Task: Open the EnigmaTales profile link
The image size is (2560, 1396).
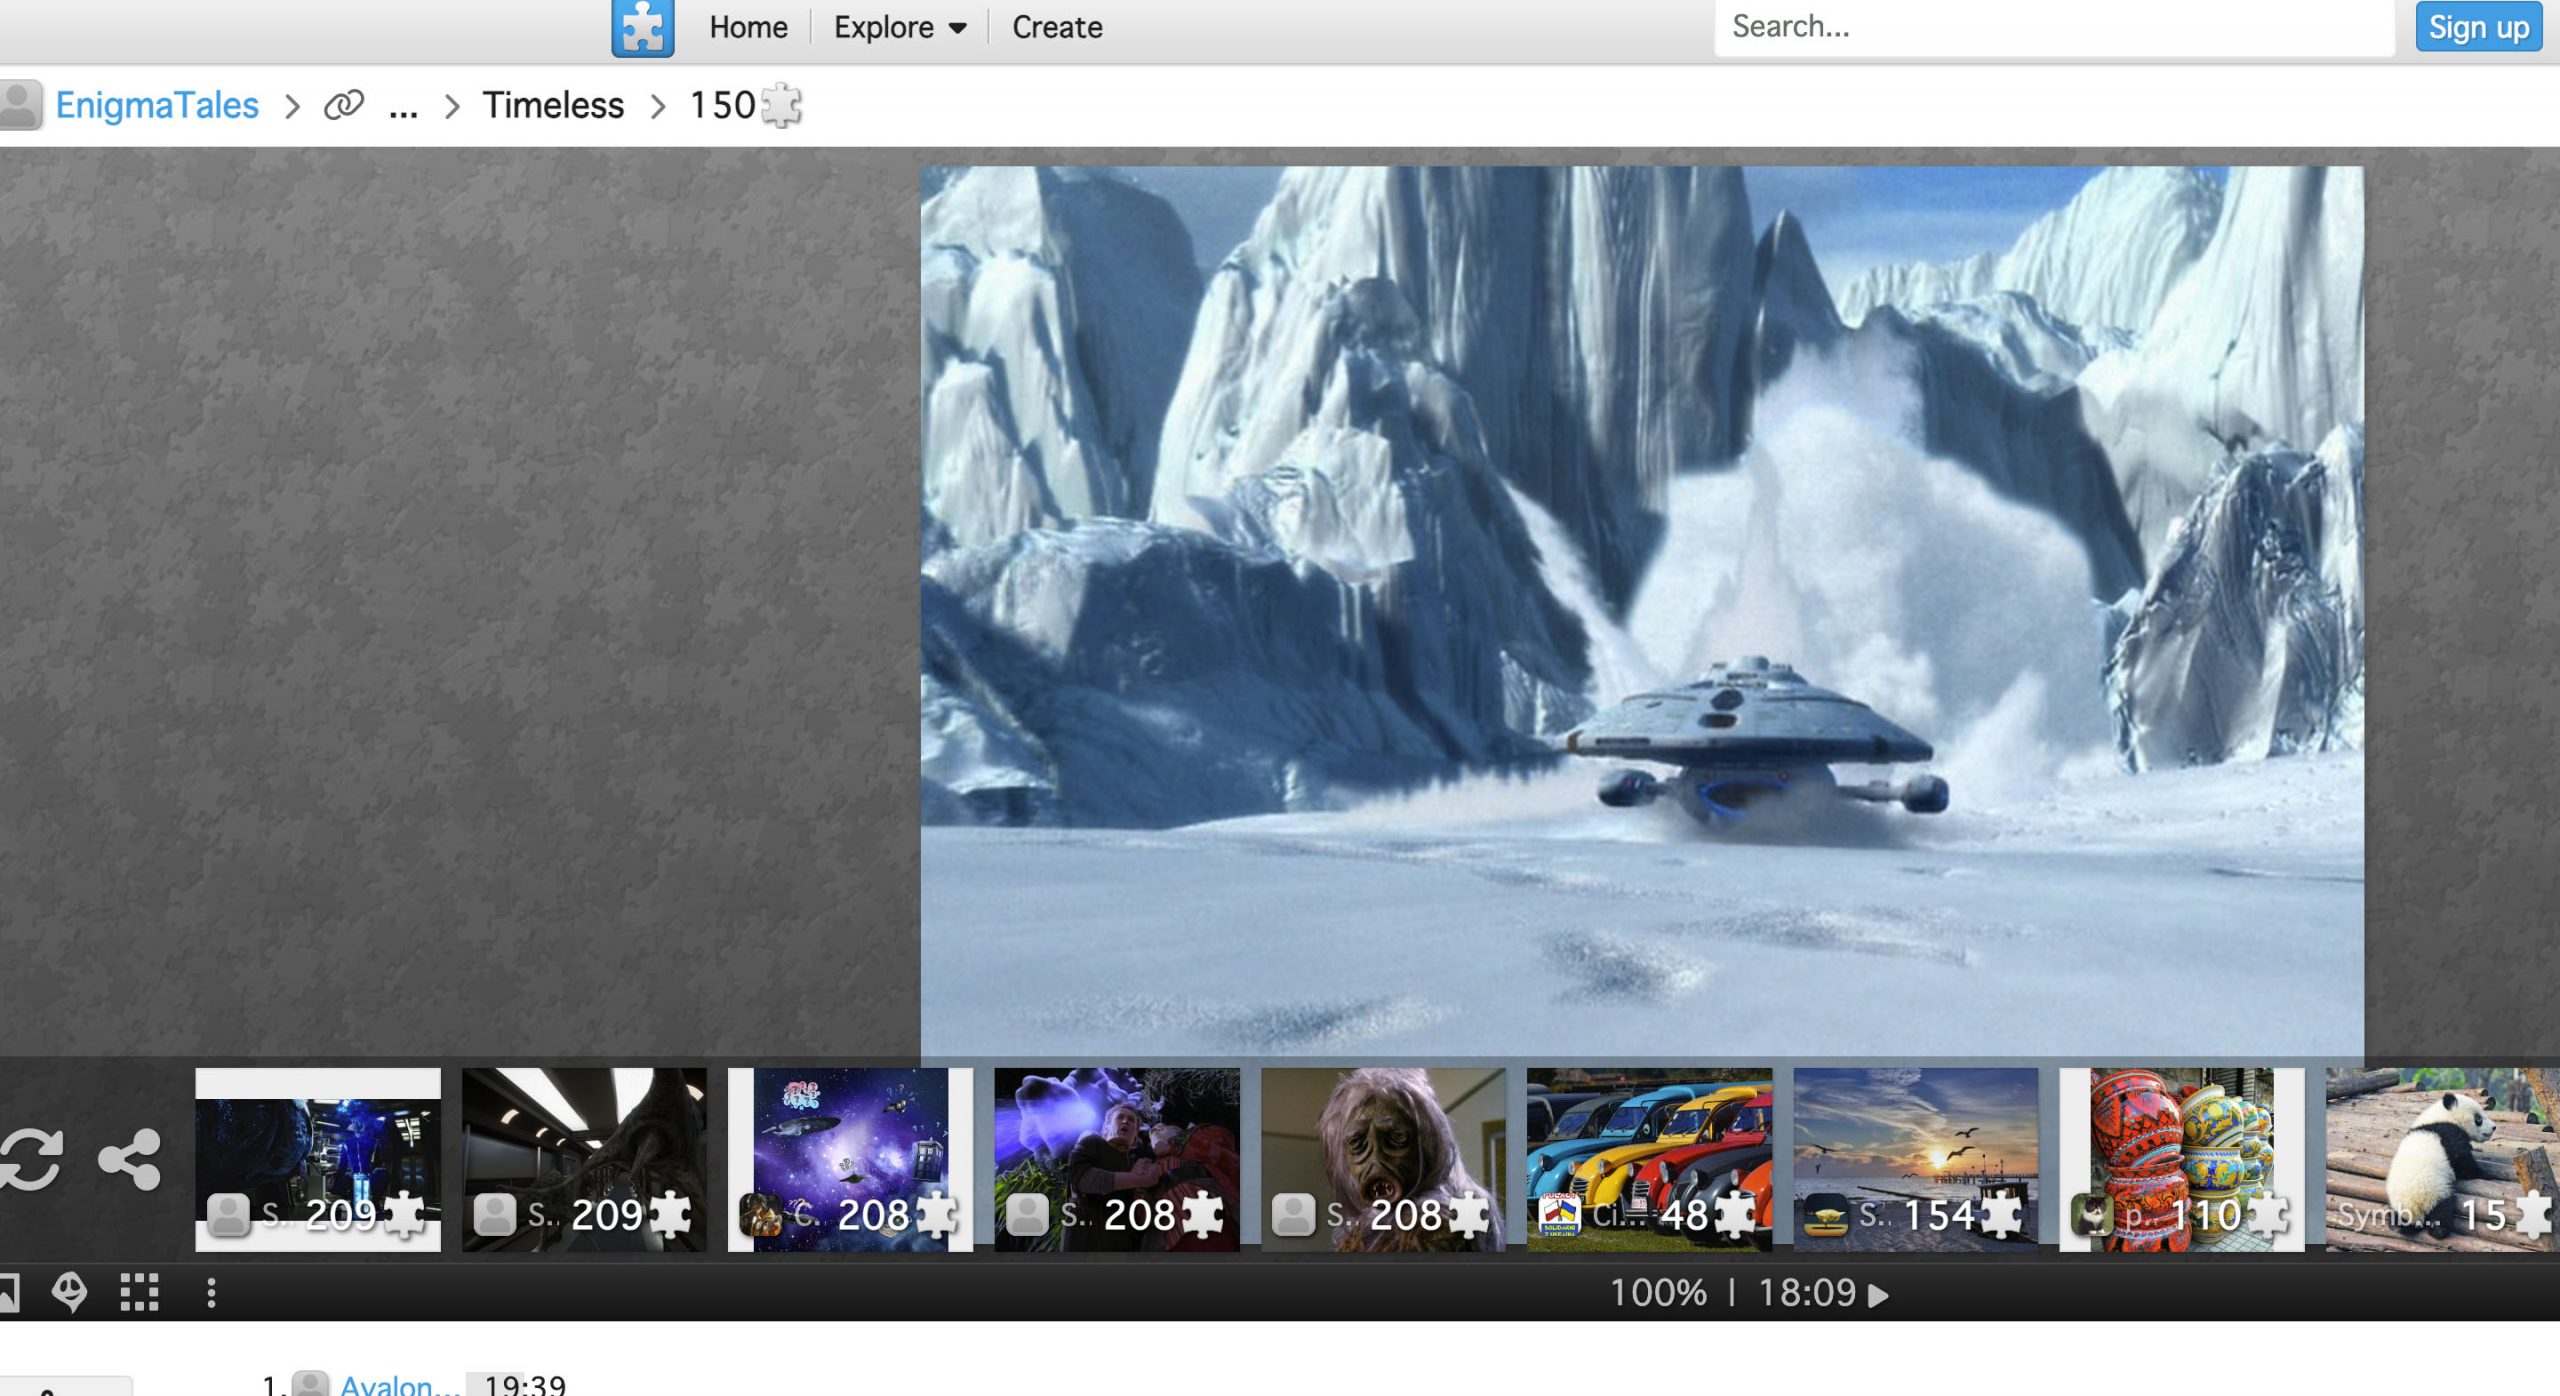Action: 157,105
